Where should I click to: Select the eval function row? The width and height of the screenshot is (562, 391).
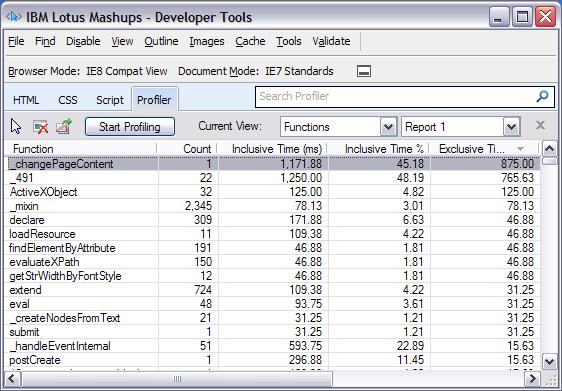[273, 304]
